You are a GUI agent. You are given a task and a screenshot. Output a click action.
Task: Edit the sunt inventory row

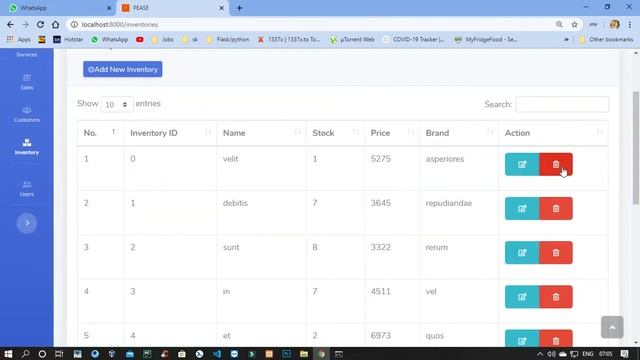[x=522, y=253]
